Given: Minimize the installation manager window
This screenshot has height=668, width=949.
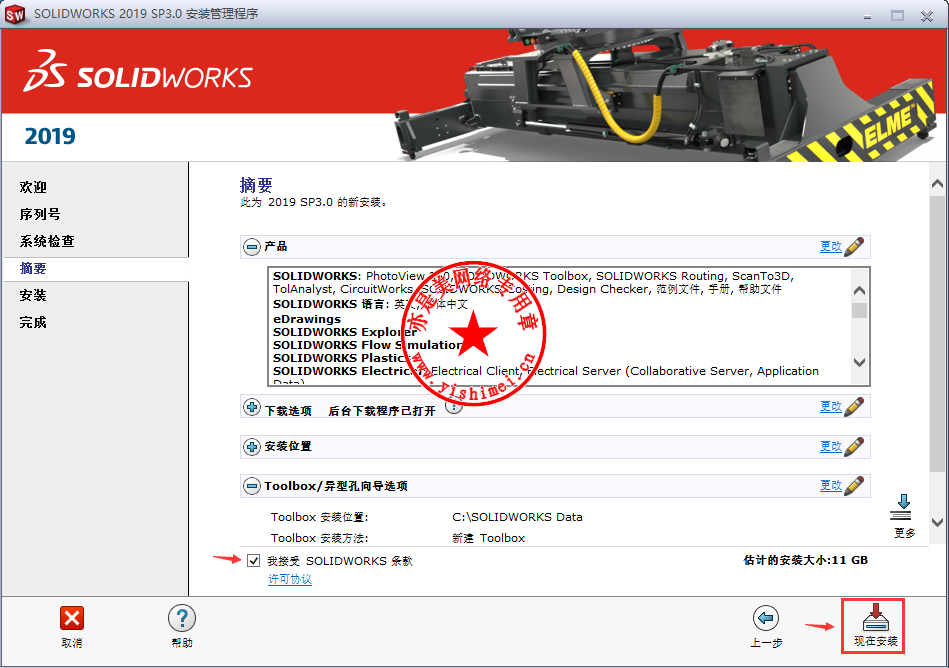Looking at the screenshot, I should [867, 16].
